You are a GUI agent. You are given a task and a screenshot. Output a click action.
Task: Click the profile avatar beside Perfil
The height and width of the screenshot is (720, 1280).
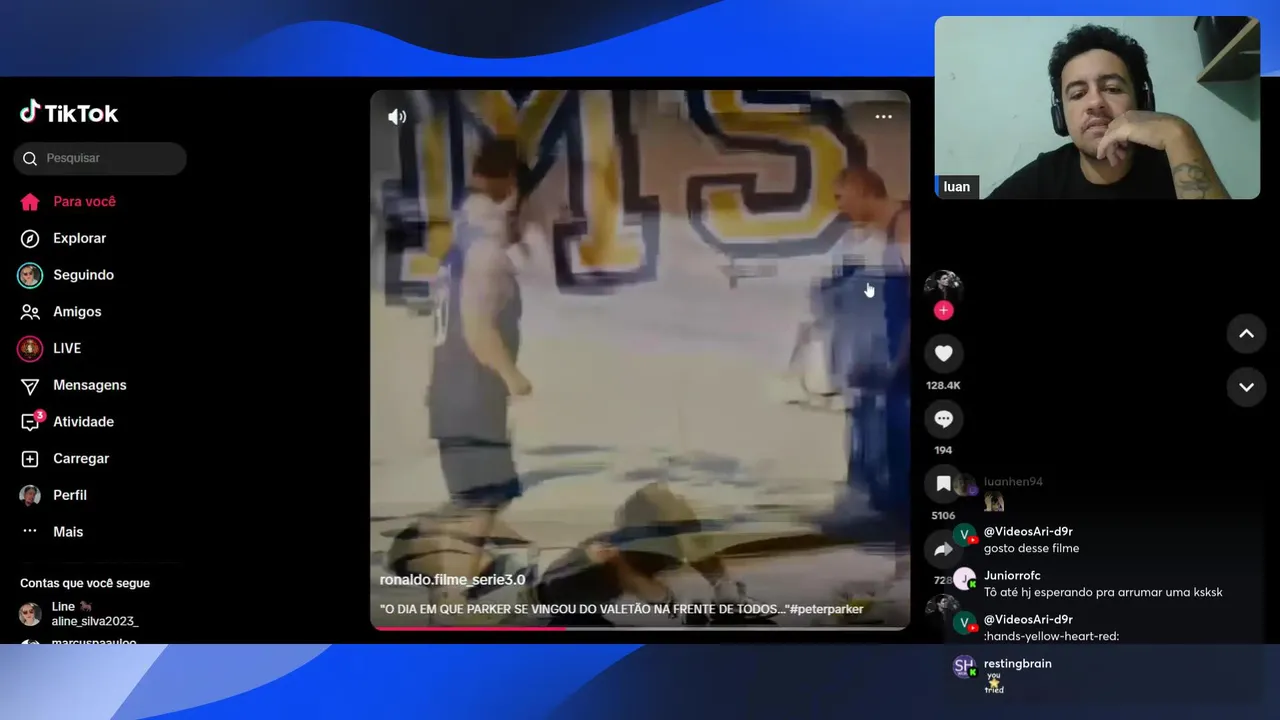pos(30,495)
